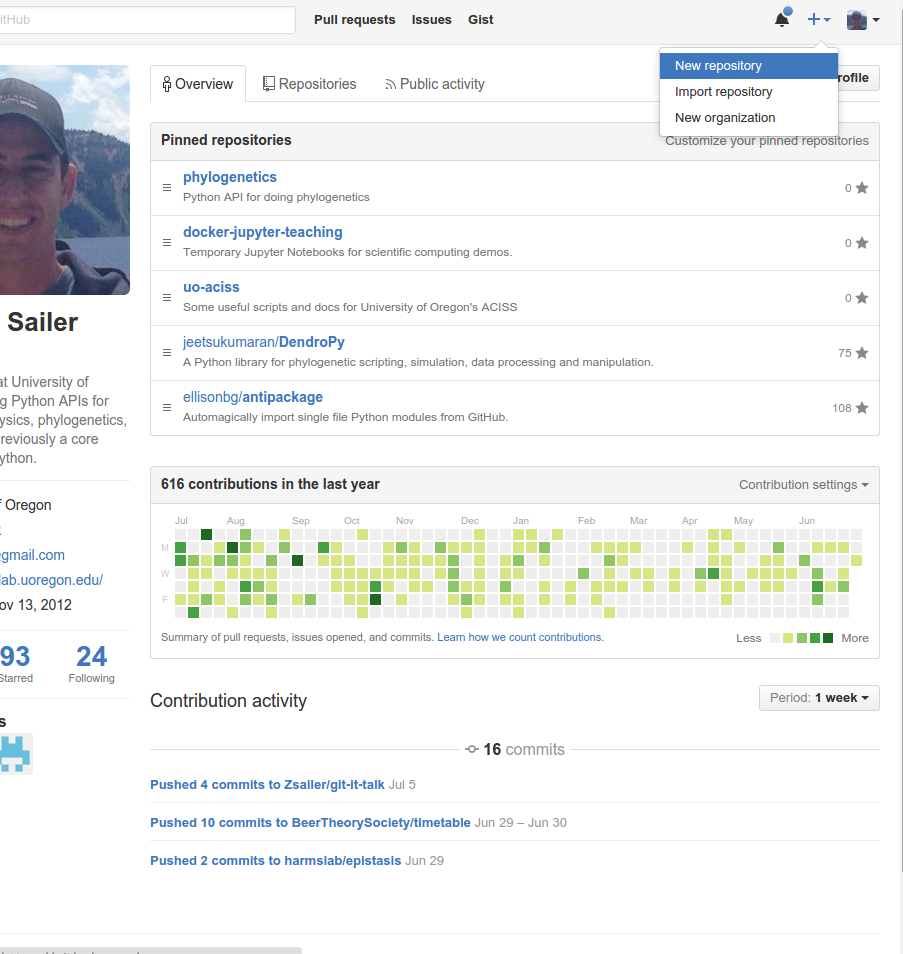
Task: Click the darkest green legend square
Action: pos(828,638)
